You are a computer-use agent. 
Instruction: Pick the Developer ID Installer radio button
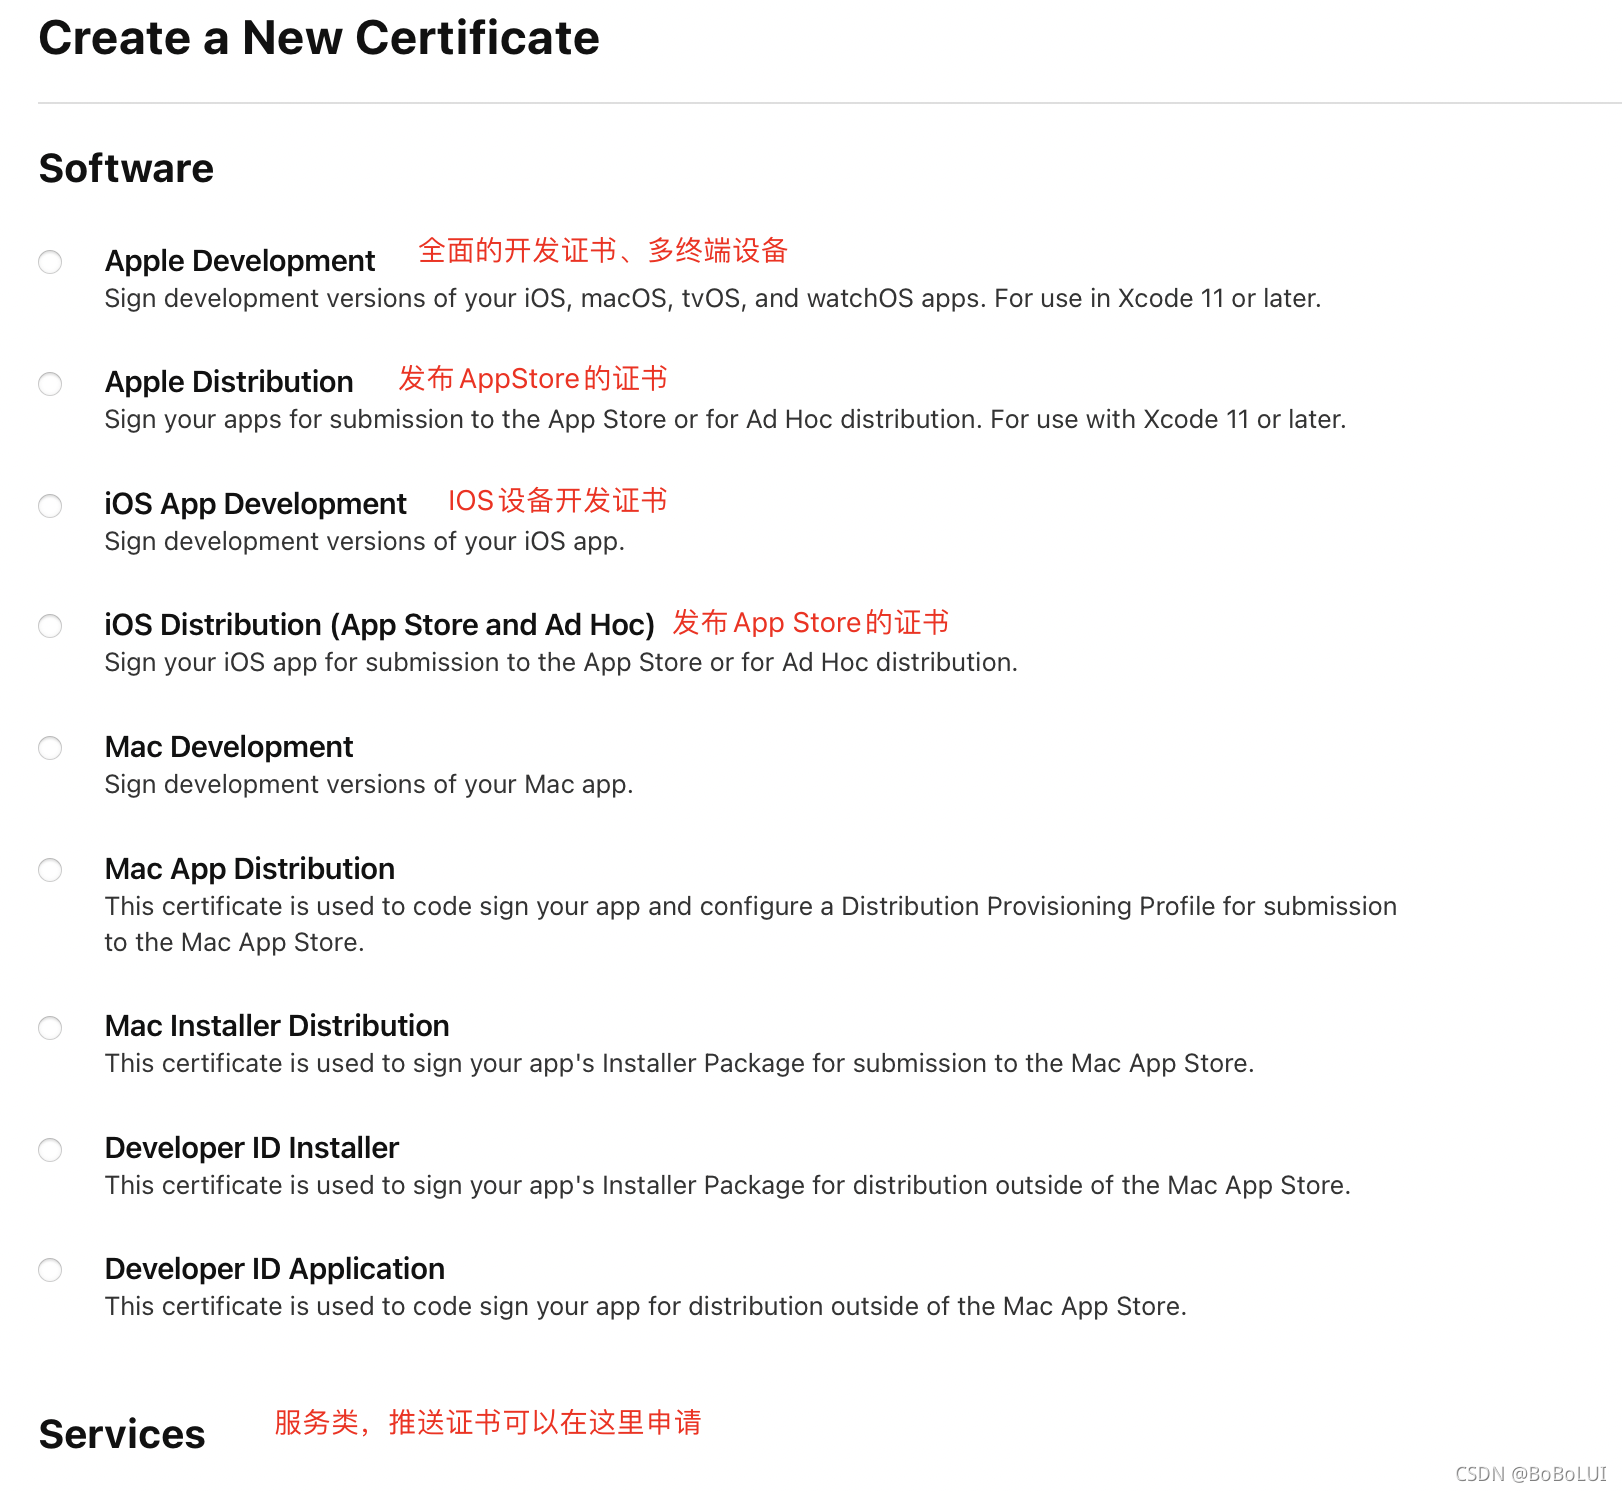50,1150
